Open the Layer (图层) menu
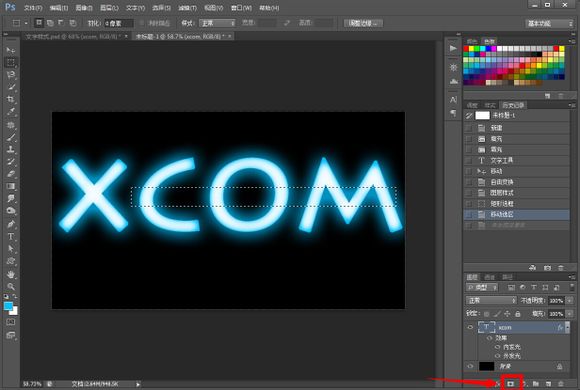580x390 pixels. pyautogui.click(x=109, y=8)
